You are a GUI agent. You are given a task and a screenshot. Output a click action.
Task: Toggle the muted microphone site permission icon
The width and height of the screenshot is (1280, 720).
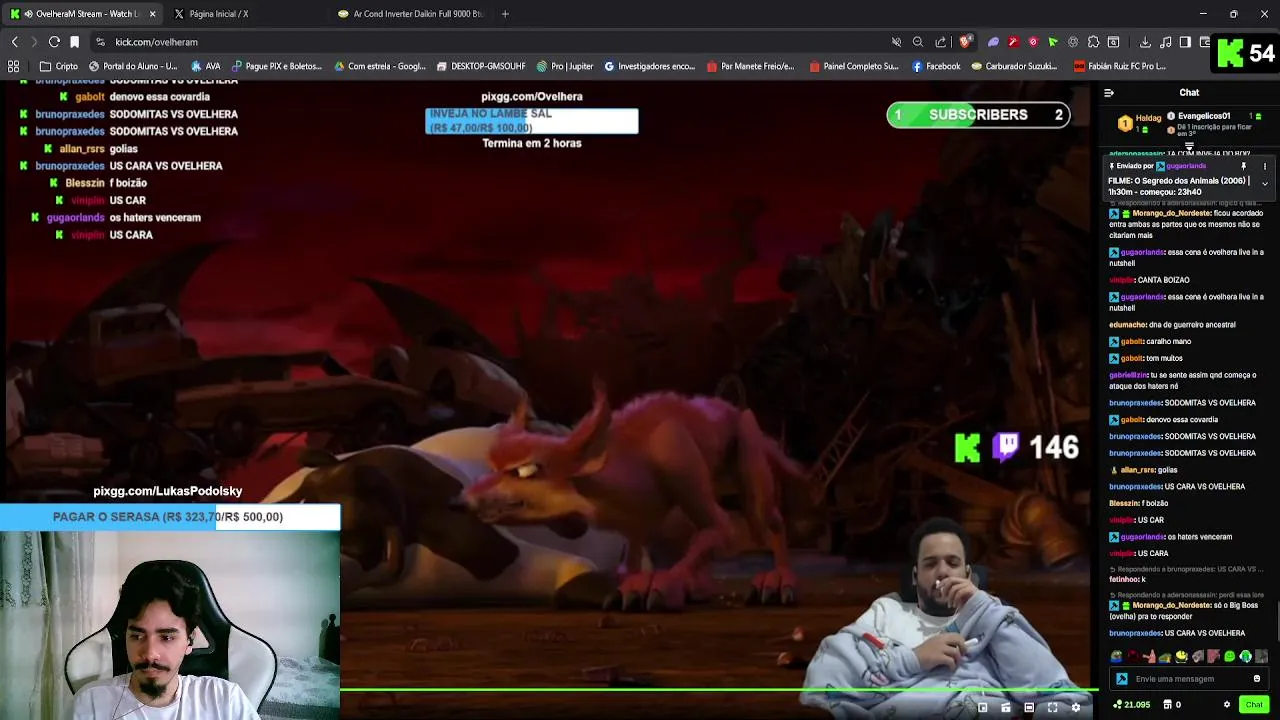click(896, 42)
